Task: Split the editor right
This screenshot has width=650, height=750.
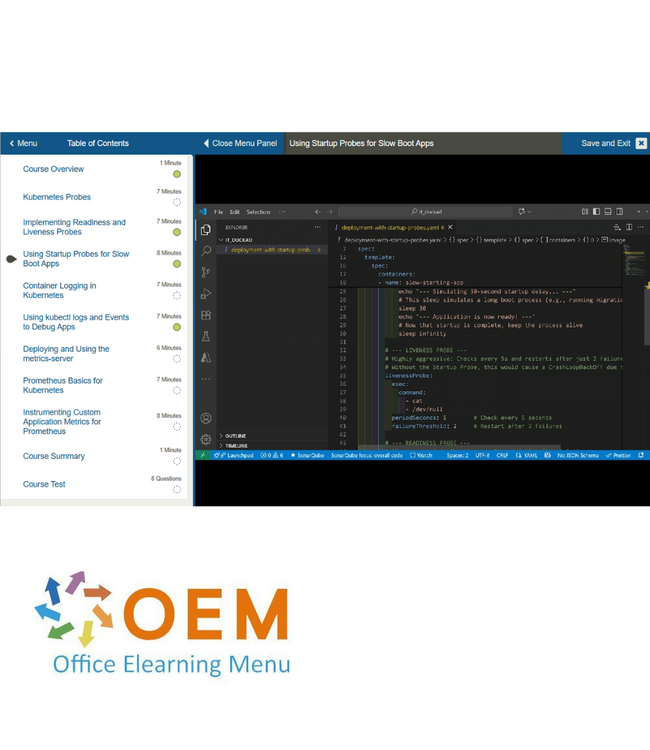Action: pyautogui.click(x=629, y=227)
